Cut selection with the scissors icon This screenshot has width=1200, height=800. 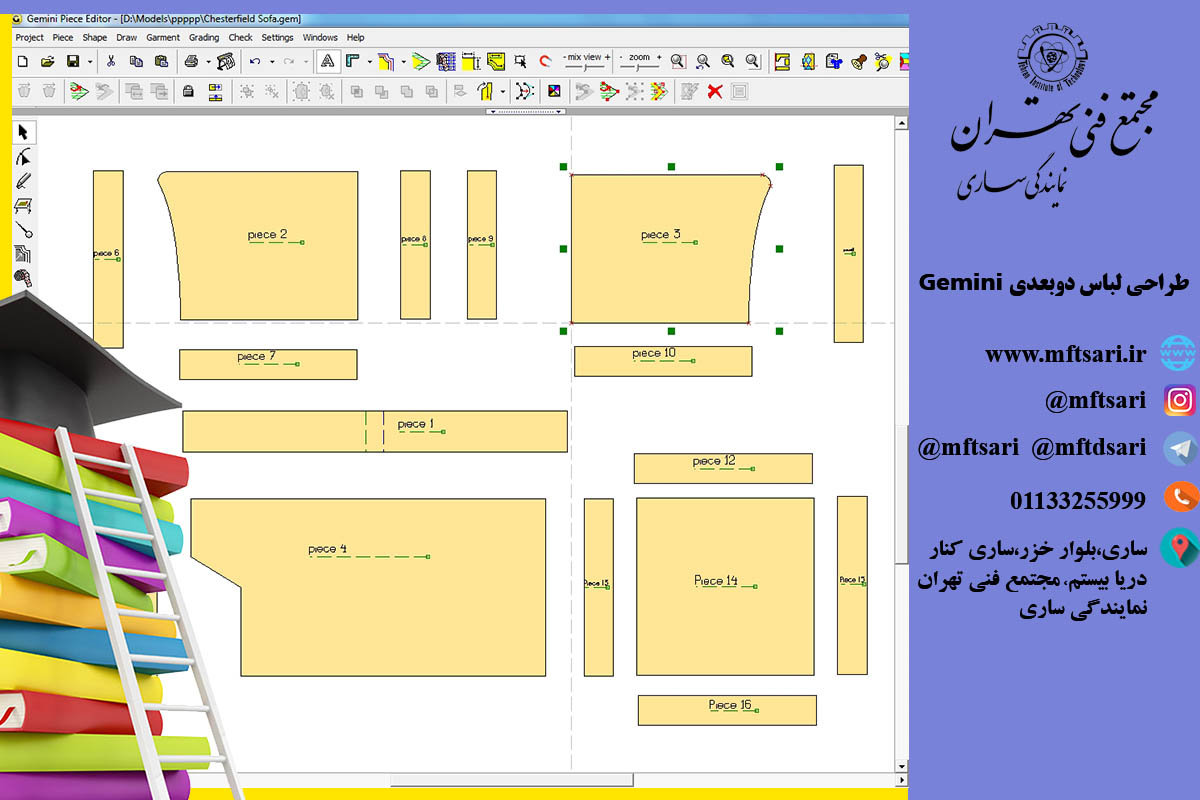pyautogui.click(x=111, y=61)
